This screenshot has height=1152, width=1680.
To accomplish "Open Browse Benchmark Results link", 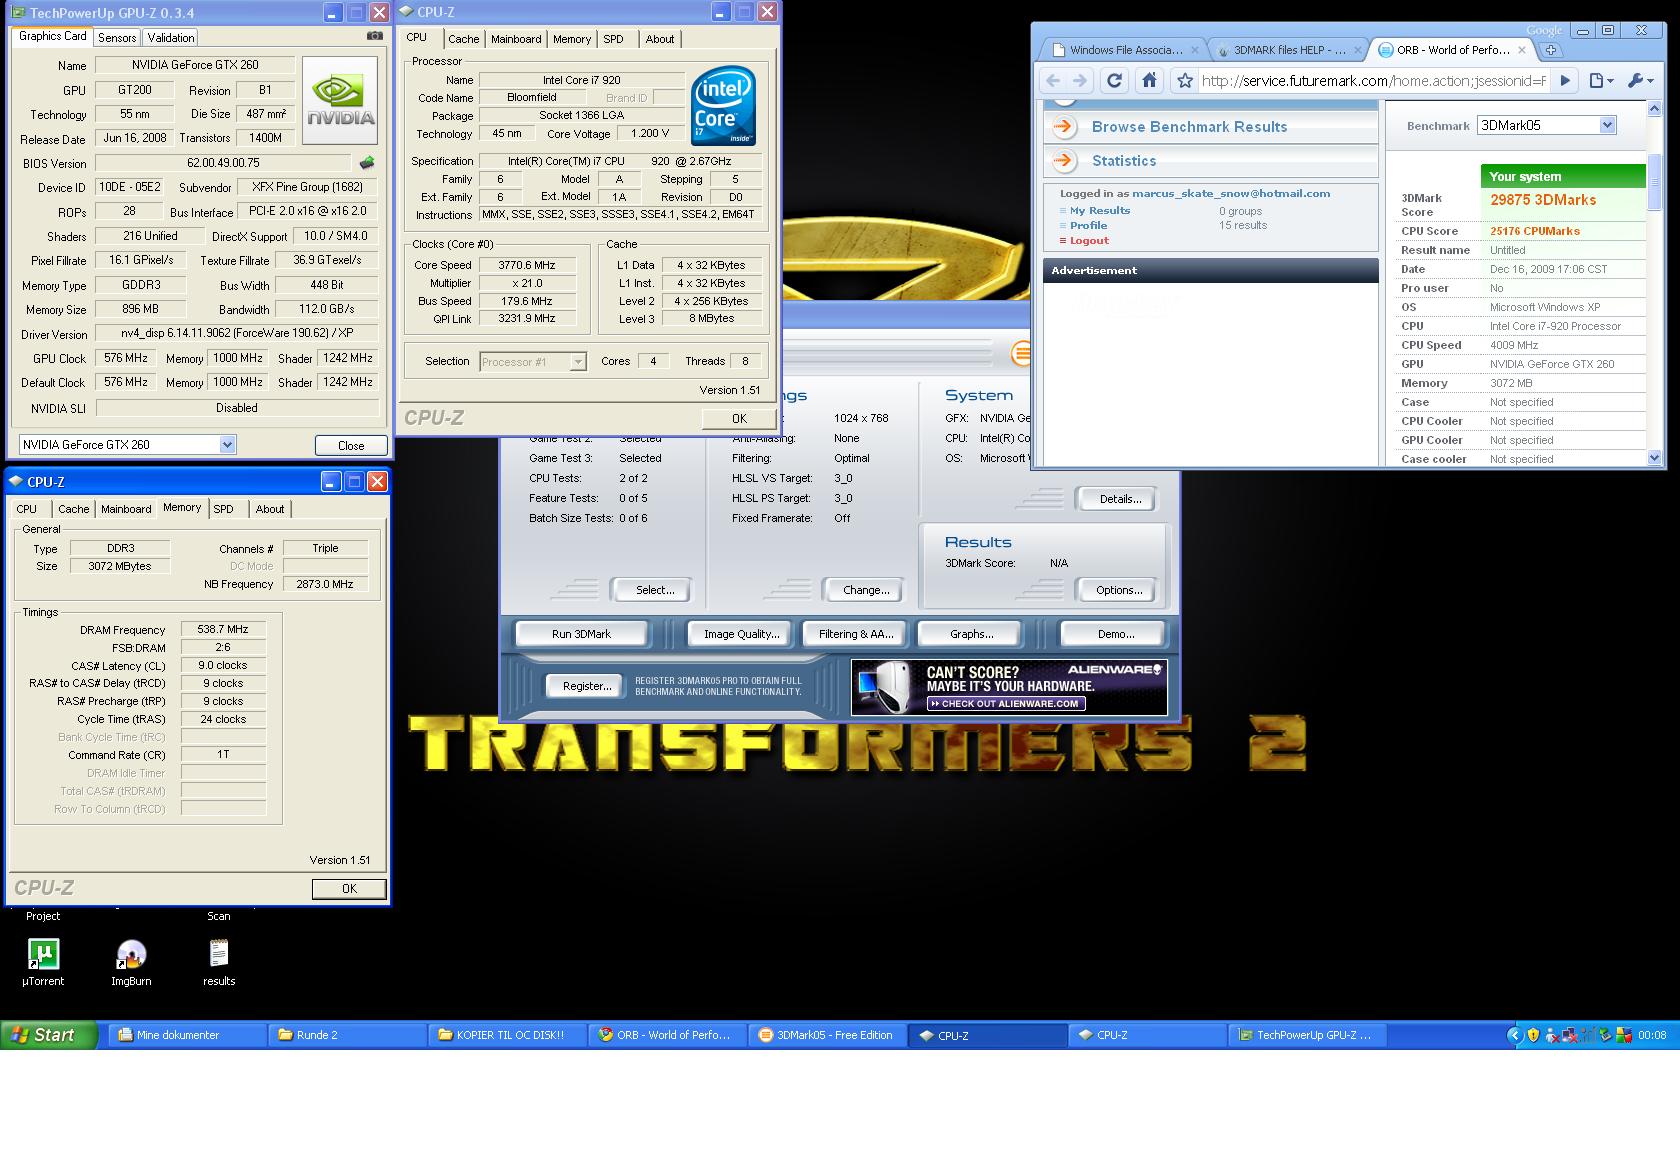I will 1190,127.
